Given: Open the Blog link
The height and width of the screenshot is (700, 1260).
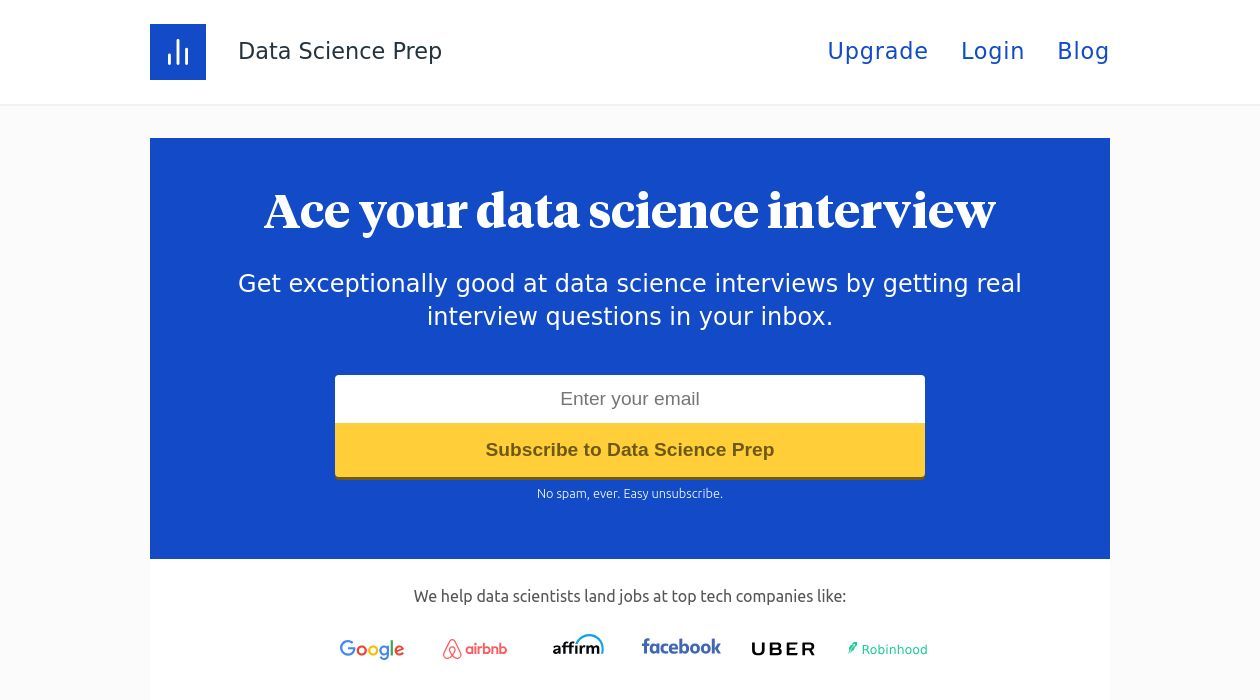Looking at the screenshot, I should tap(1083, 51).
